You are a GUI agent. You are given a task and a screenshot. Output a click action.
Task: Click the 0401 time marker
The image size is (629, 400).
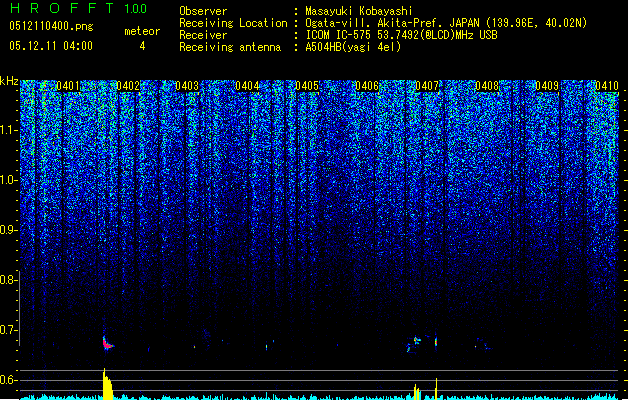[x=68, y=86]
